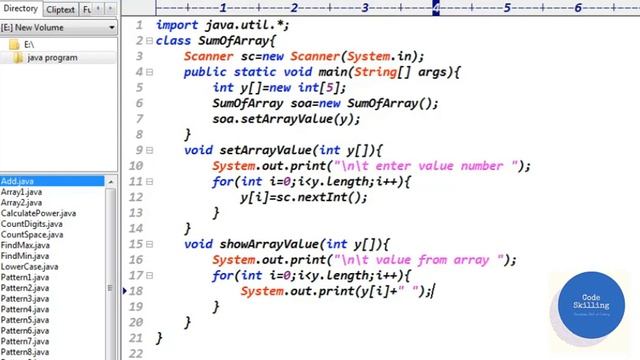This screenshot has width=640, height=360.
Task: Select Pattern6.java in the file list
Action: click(24, 331)
